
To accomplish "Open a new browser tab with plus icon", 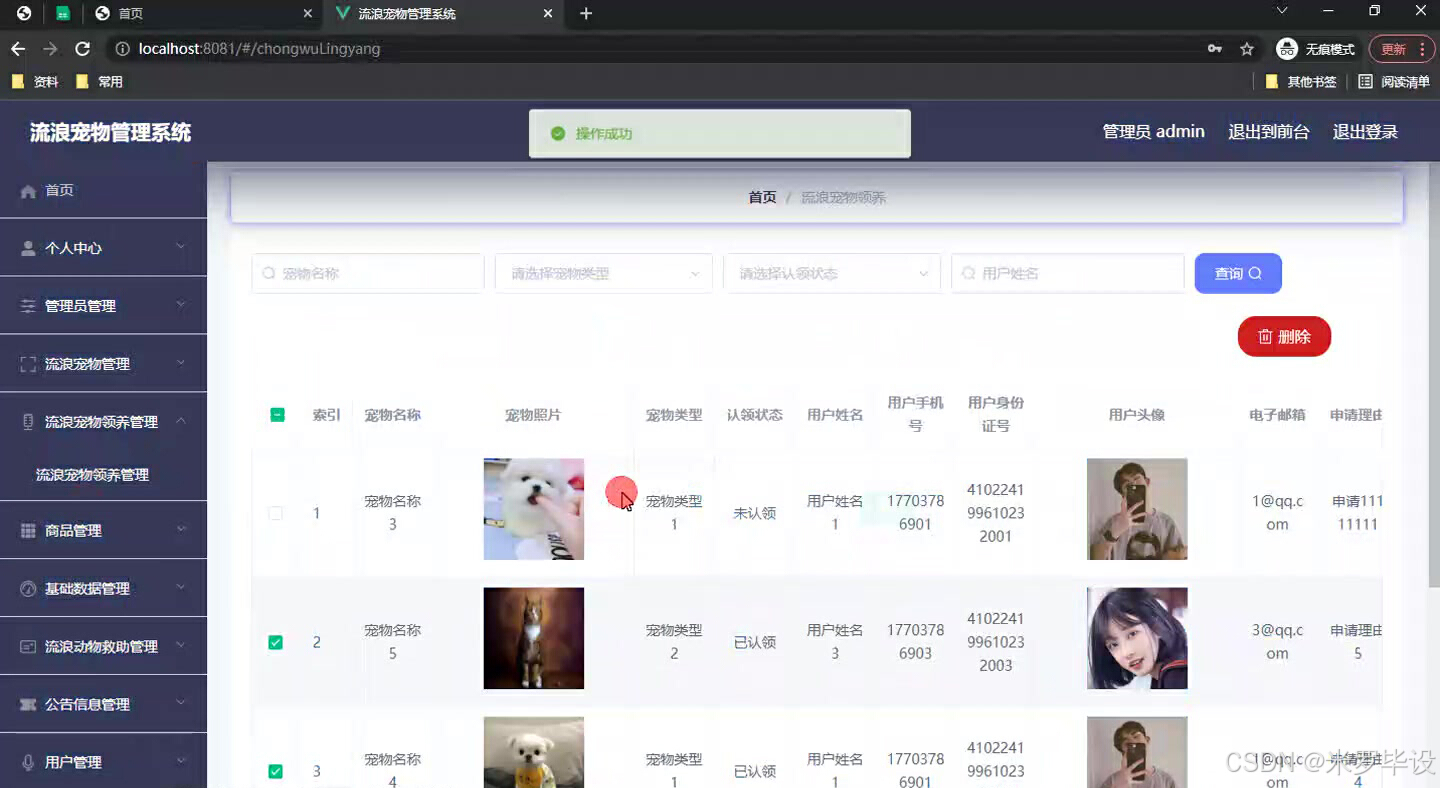I will (586, 14).
